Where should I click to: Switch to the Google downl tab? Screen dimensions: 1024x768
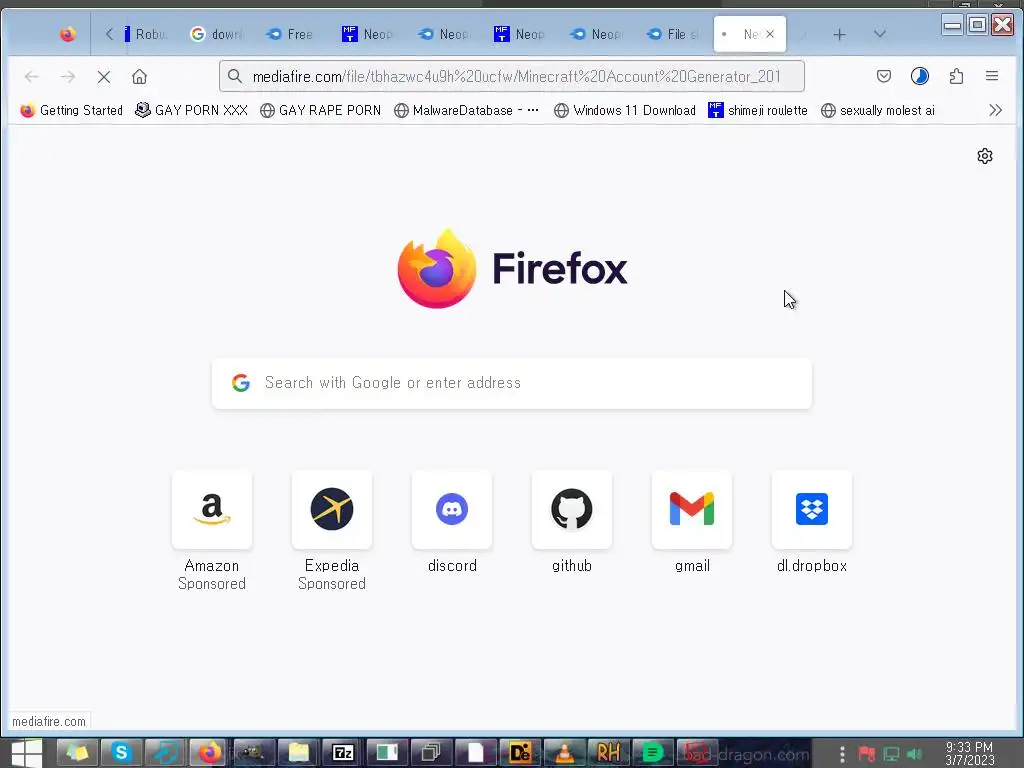point(216,34)
